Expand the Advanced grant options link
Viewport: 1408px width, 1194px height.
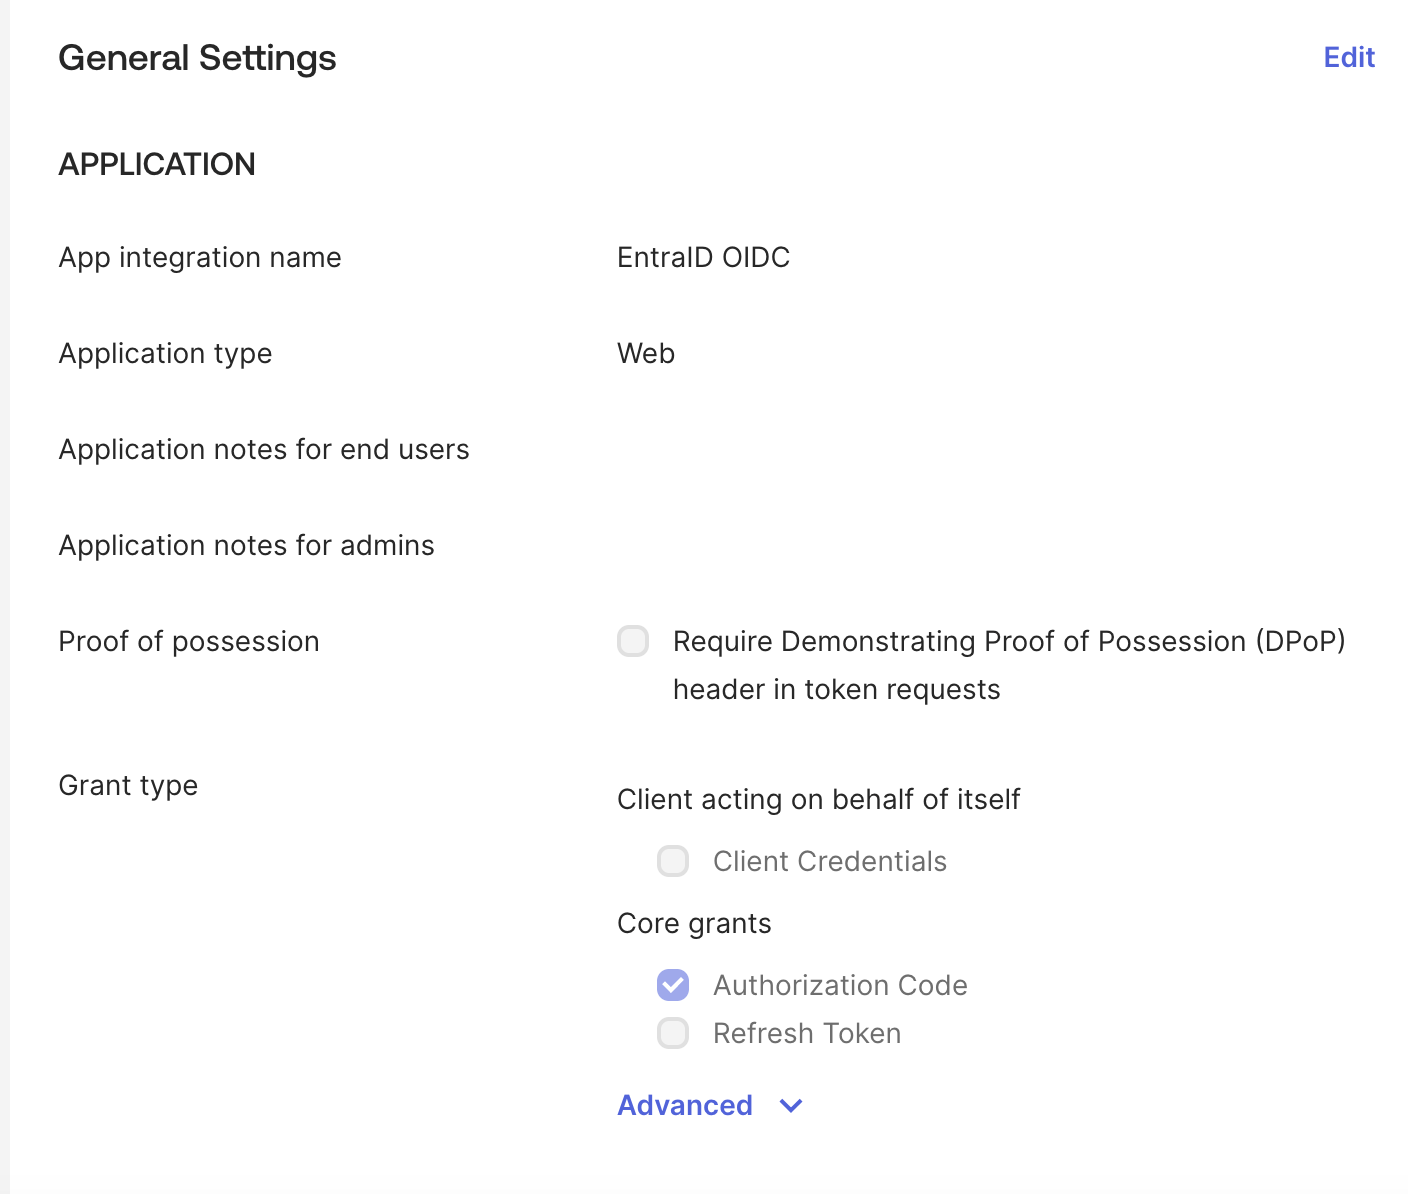tap(685, 1105)
